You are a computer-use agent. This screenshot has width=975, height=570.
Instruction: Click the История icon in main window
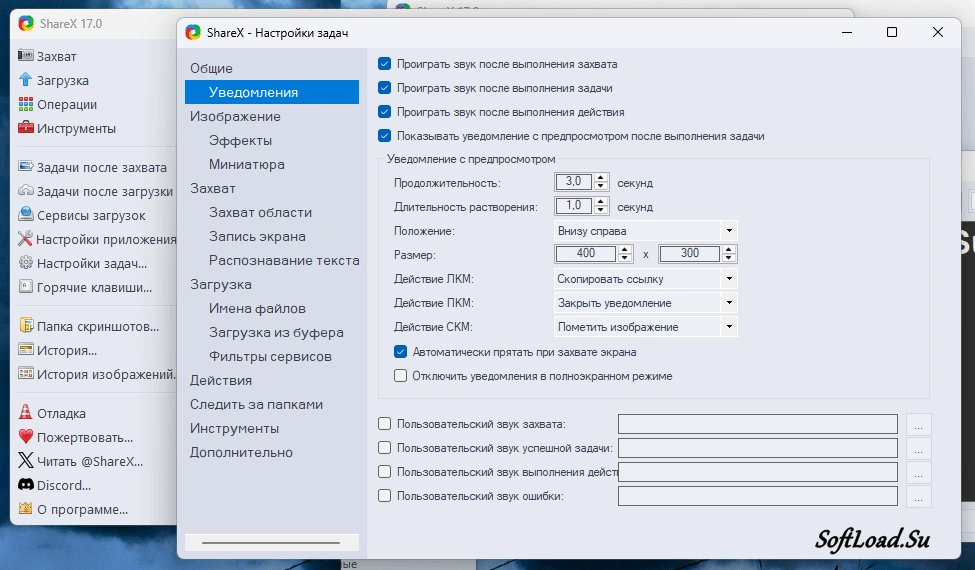click(x=25, y=350)
